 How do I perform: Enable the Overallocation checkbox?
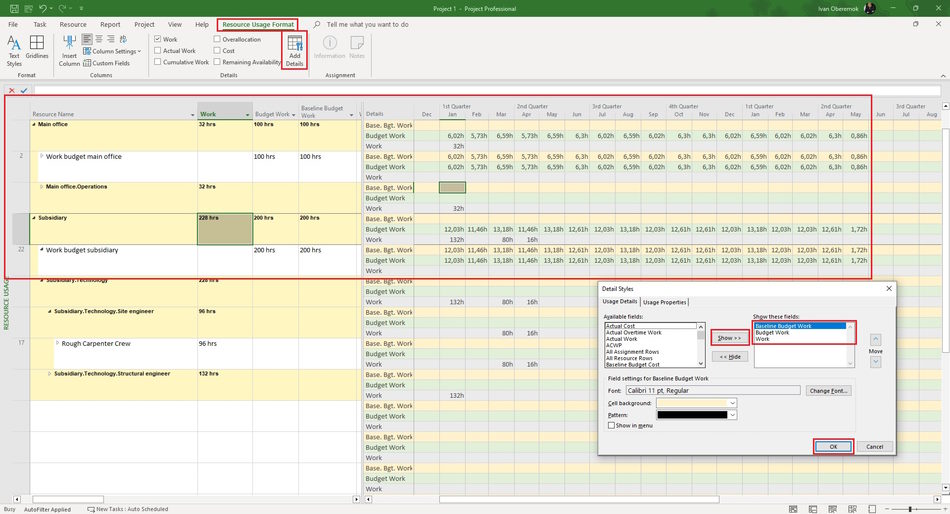tap(217, 39)
